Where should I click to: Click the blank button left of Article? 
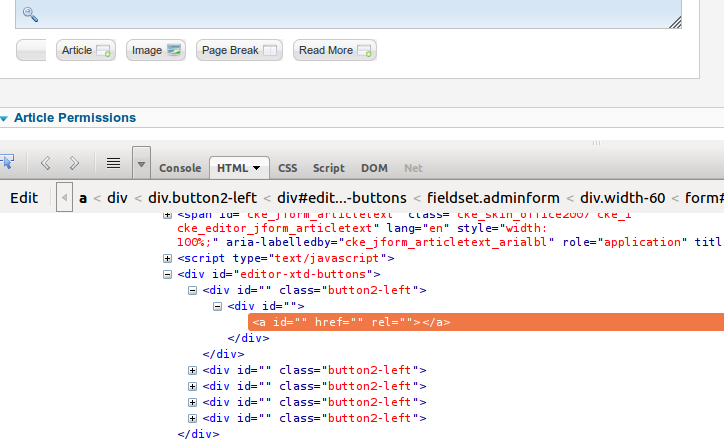click(x=31, y=50)
